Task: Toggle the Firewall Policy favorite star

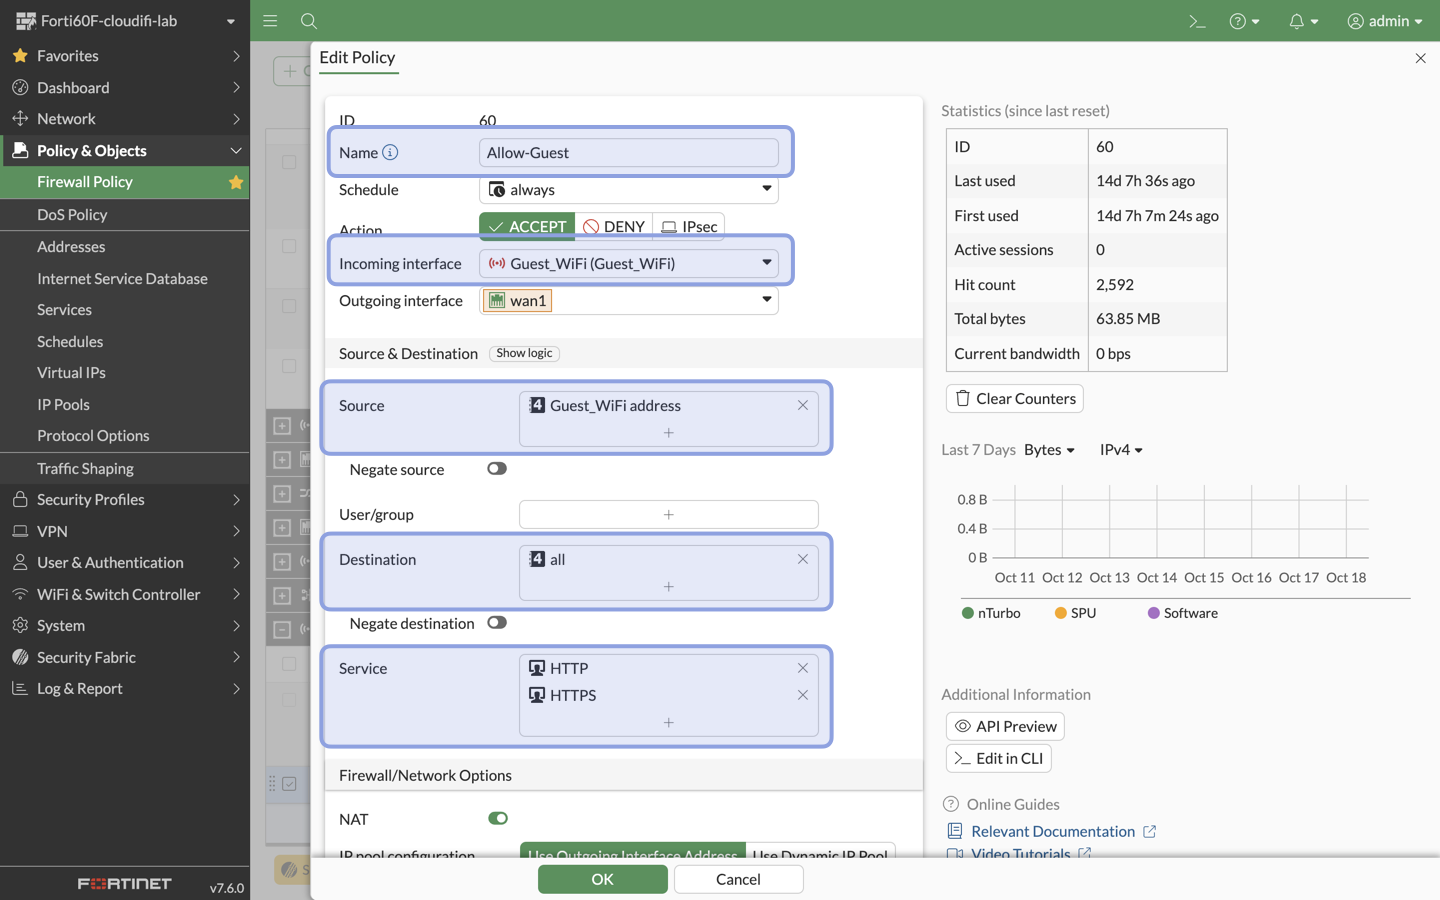Action: point(236,182)
